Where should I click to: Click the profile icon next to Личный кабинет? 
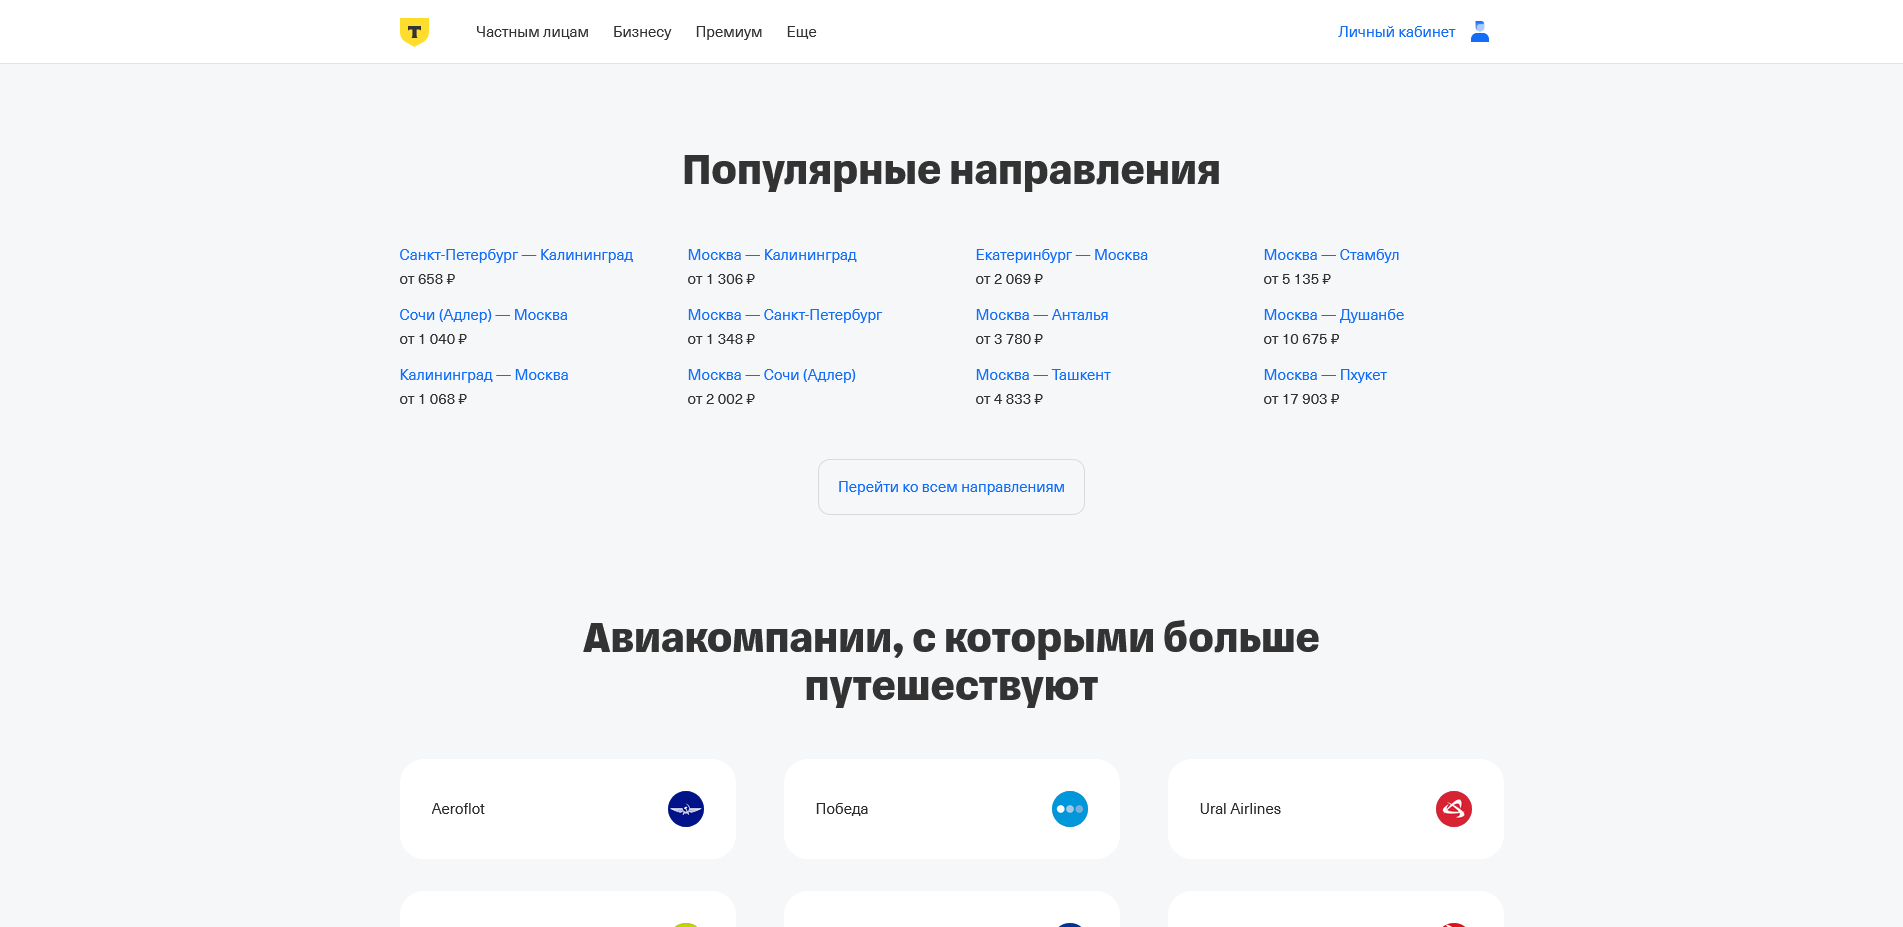1479,31
